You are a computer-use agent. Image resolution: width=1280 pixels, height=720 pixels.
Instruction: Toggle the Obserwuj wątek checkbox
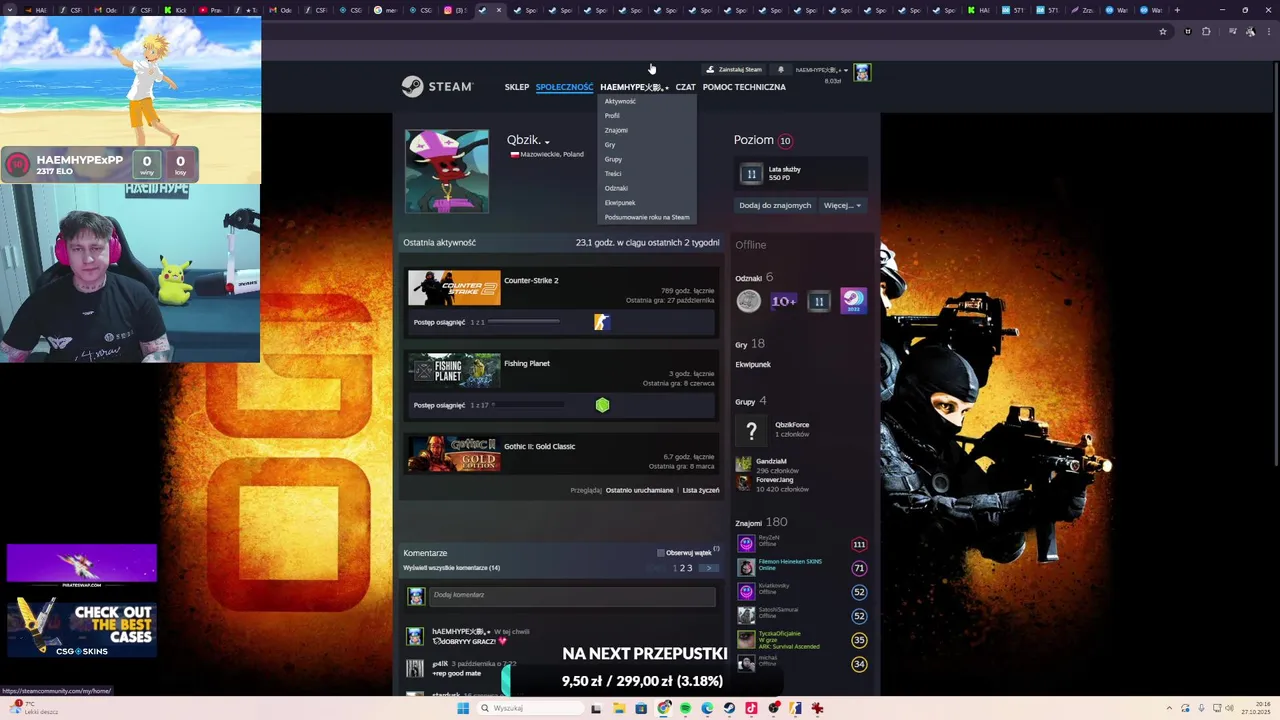coord(661,553)
